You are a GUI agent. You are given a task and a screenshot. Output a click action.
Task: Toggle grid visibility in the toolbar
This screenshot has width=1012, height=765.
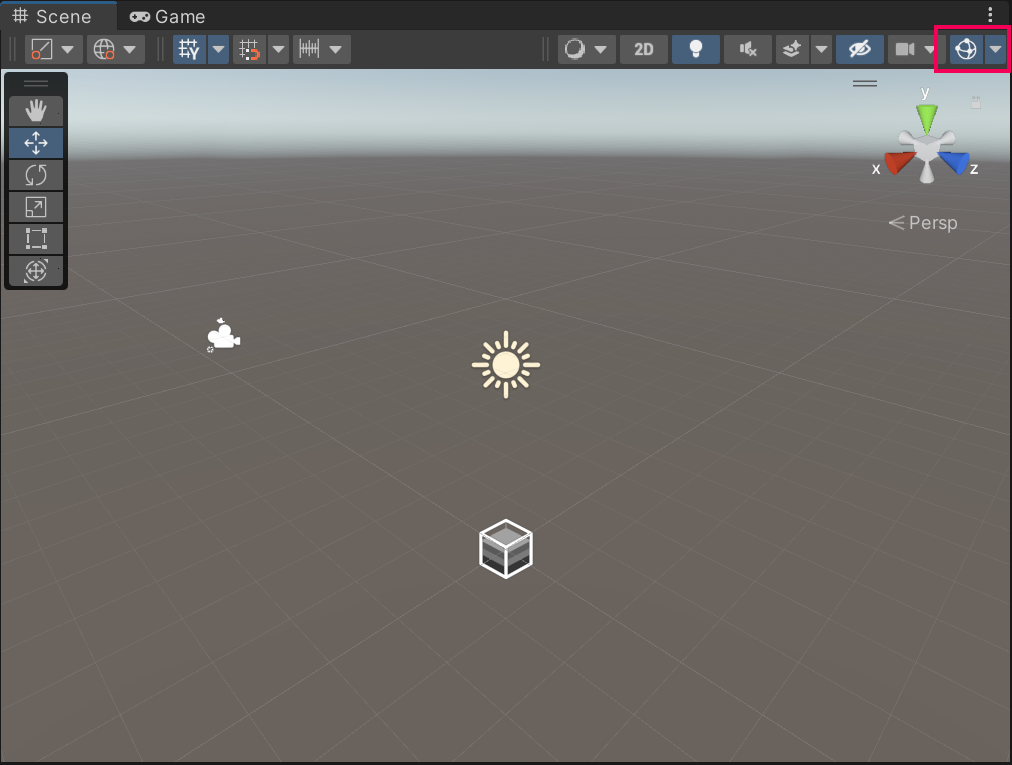pos(189,49)
